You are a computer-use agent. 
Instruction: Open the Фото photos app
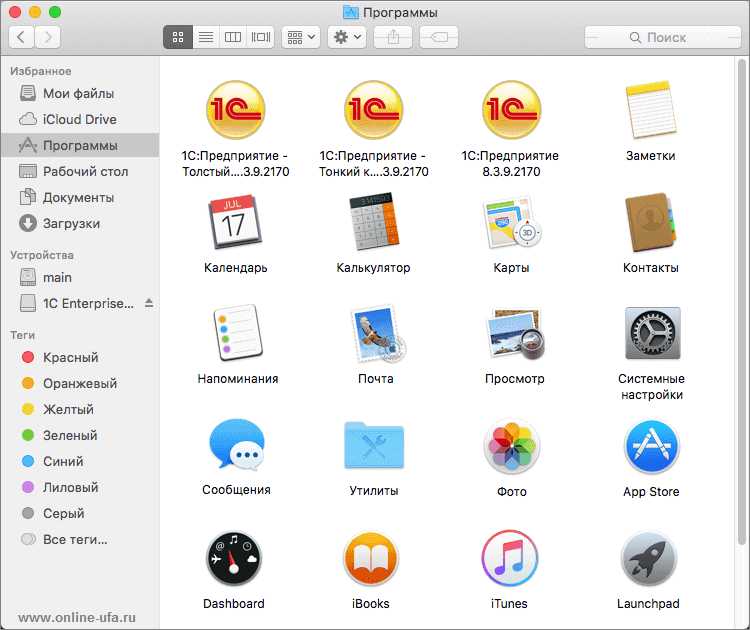click(511, 446)
